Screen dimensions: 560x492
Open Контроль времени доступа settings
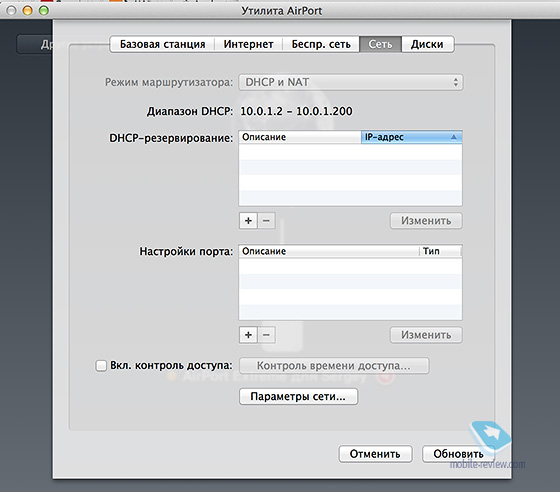pos(334,366)
